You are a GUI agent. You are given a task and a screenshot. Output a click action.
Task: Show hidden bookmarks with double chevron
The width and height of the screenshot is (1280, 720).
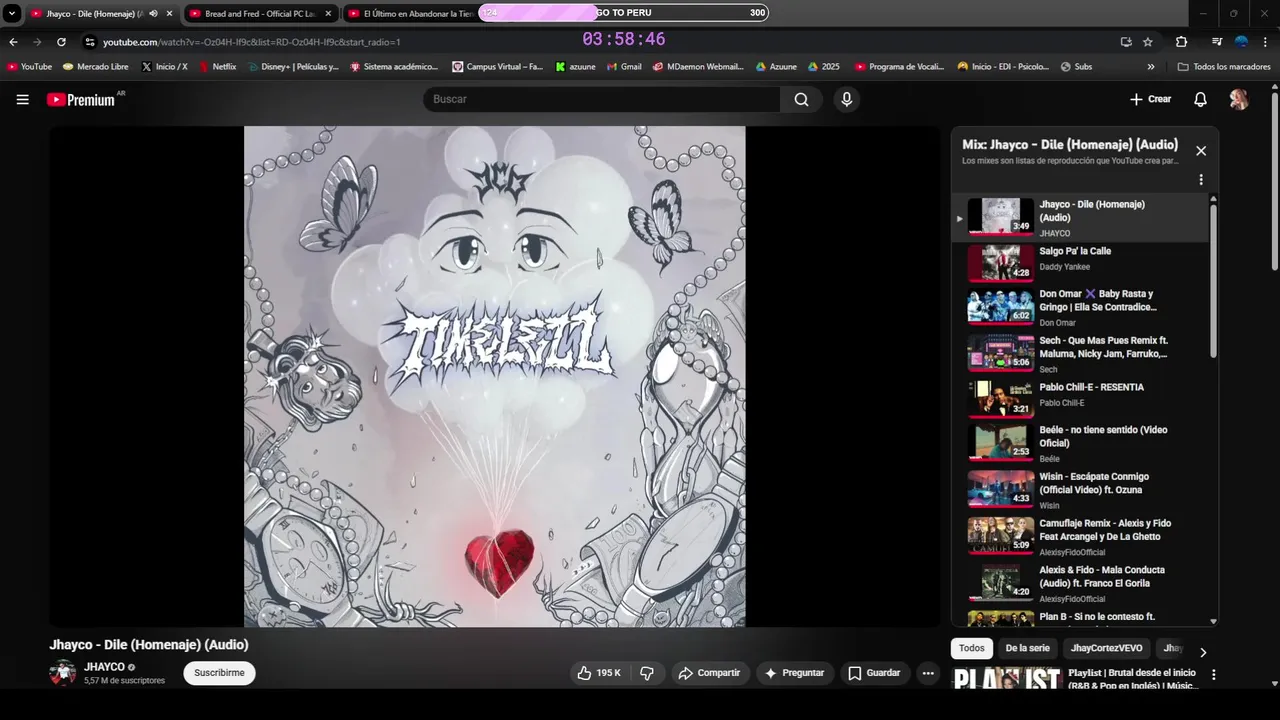(1151, 67)
